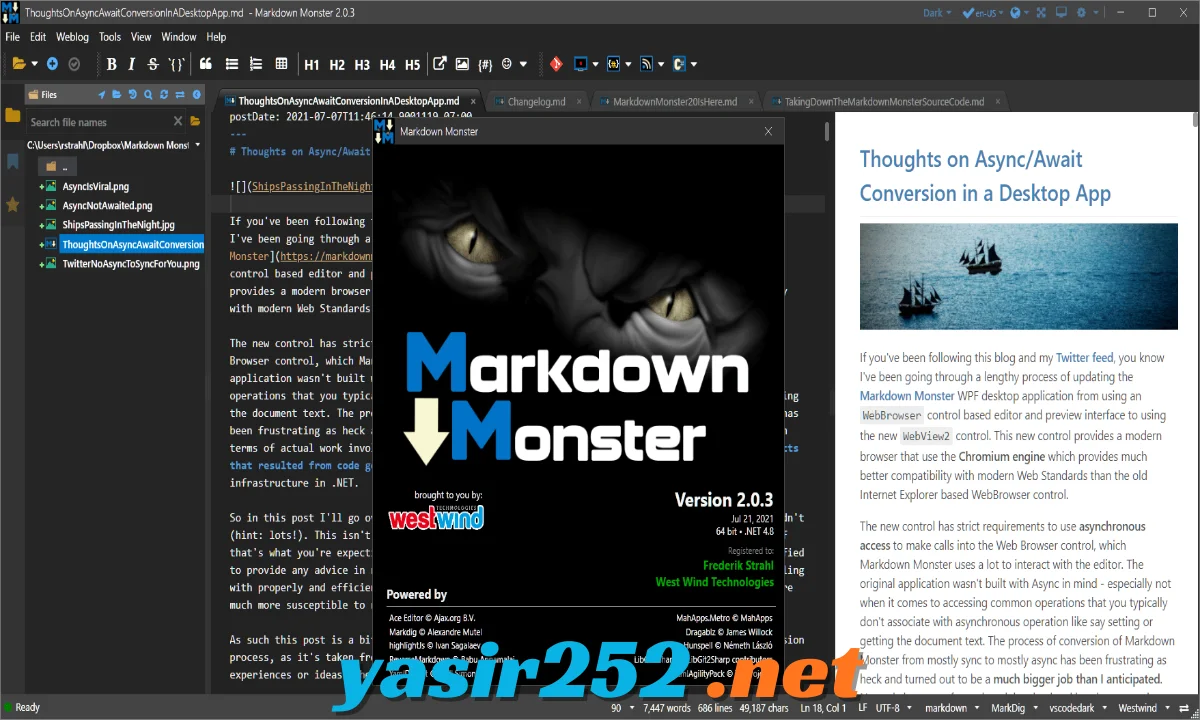Open the snippets addin icon
Viewport: 1200px width, 720px height.
[614, 64]
